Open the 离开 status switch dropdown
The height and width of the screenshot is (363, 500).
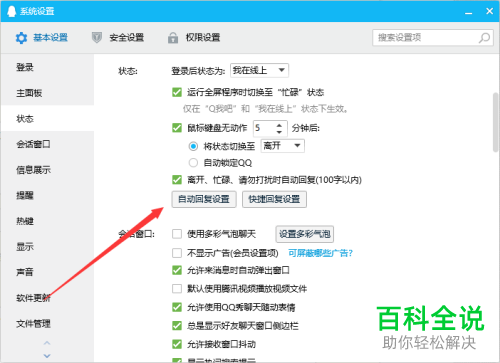click(282, 146)
